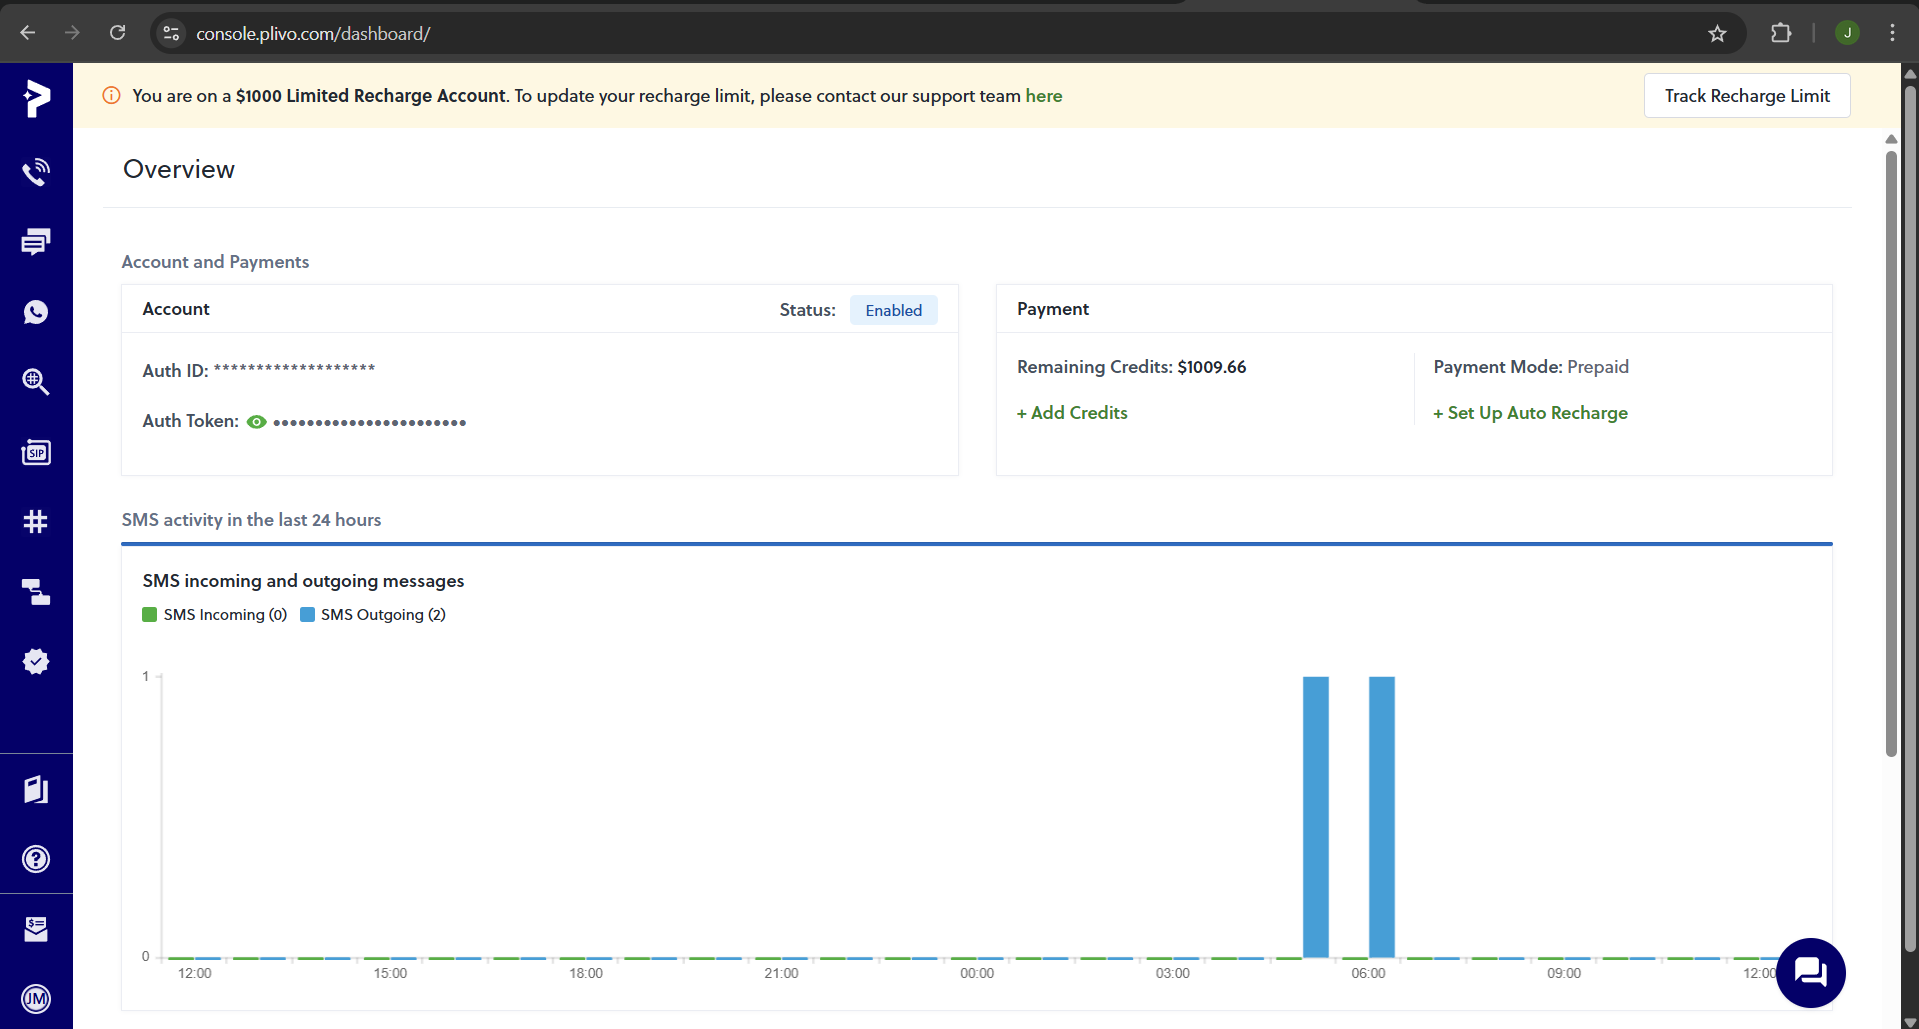Click the browser window scrollbar down arrow
Screen dimensions: 1919x1029
[1910, 1020]
